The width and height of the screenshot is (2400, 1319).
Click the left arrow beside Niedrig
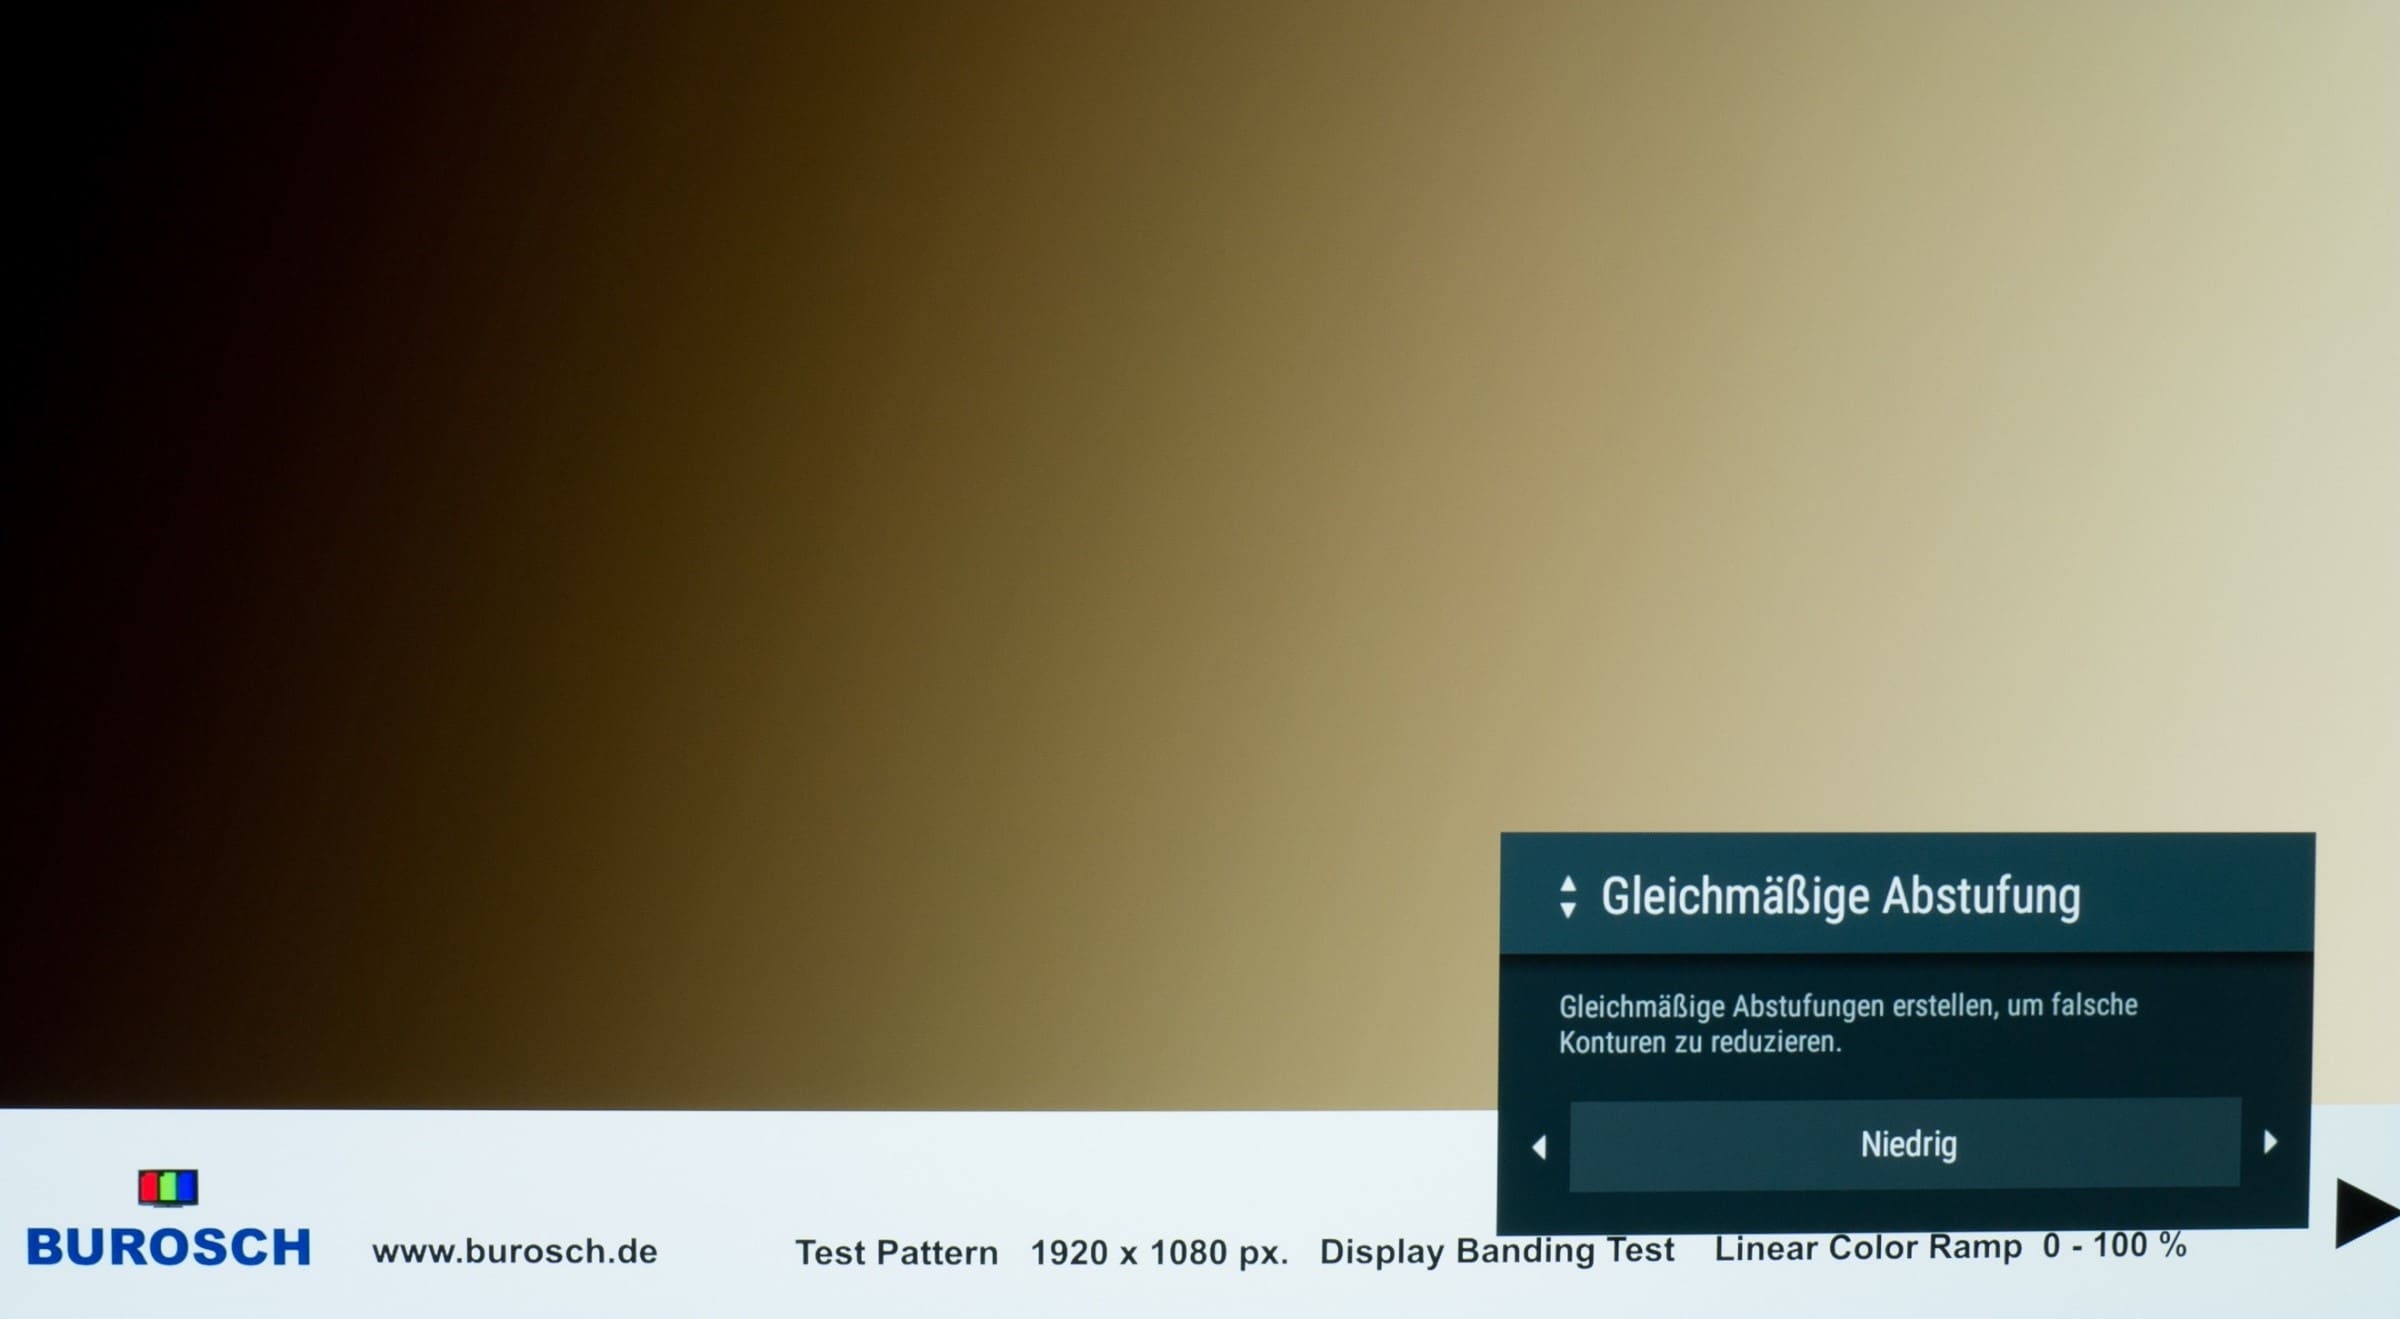(x=1539, y=1147)
